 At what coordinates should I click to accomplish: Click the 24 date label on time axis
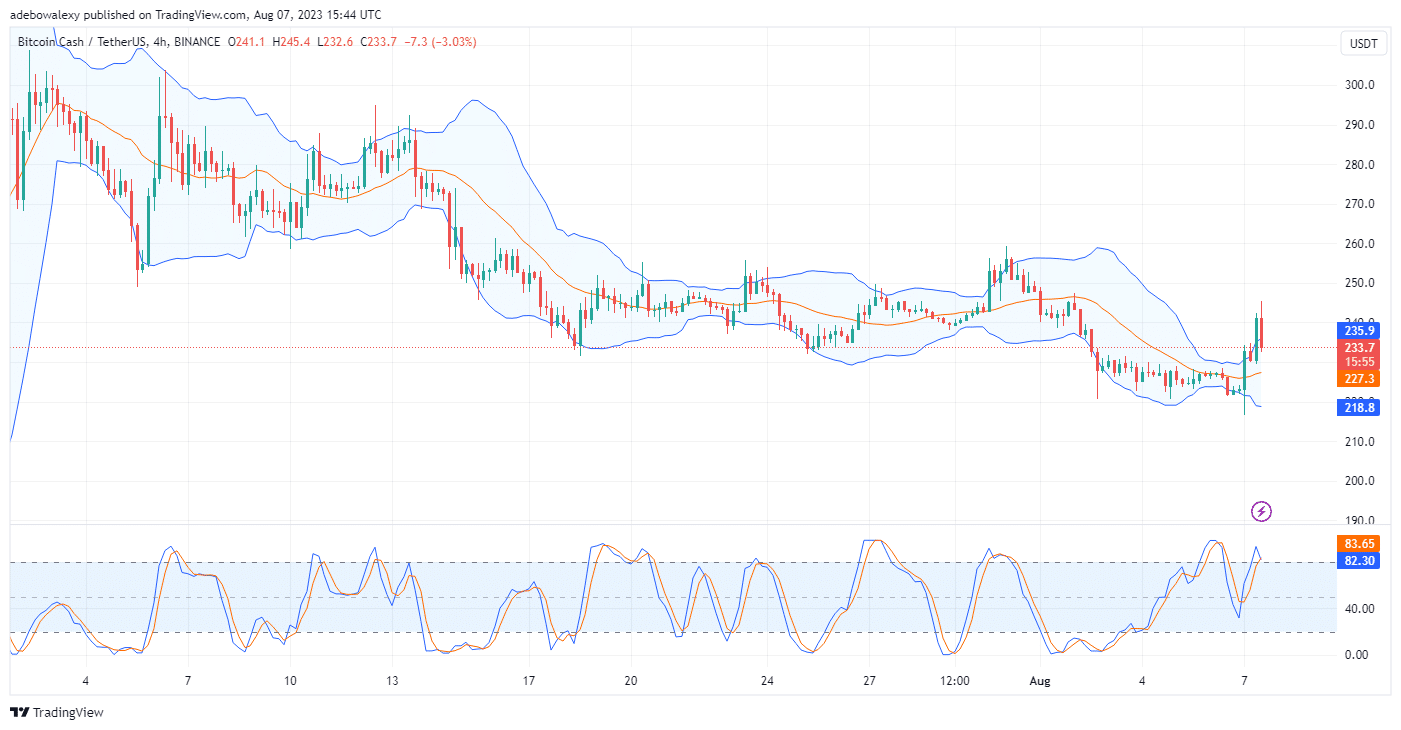click(767, 680)
